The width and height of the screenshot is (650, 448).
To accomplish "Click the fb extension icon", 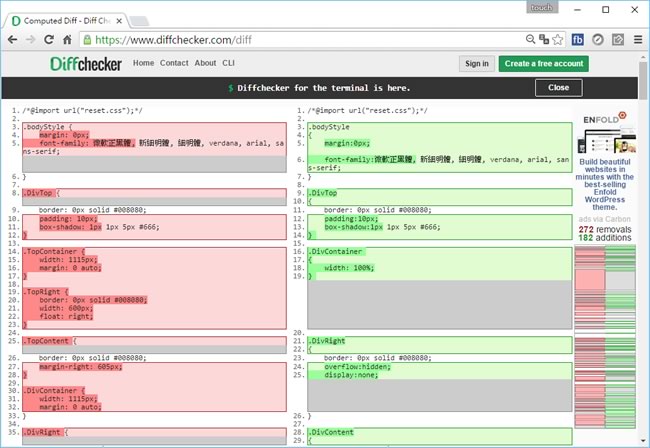I will pyautogui.click(x=578, y=39).
